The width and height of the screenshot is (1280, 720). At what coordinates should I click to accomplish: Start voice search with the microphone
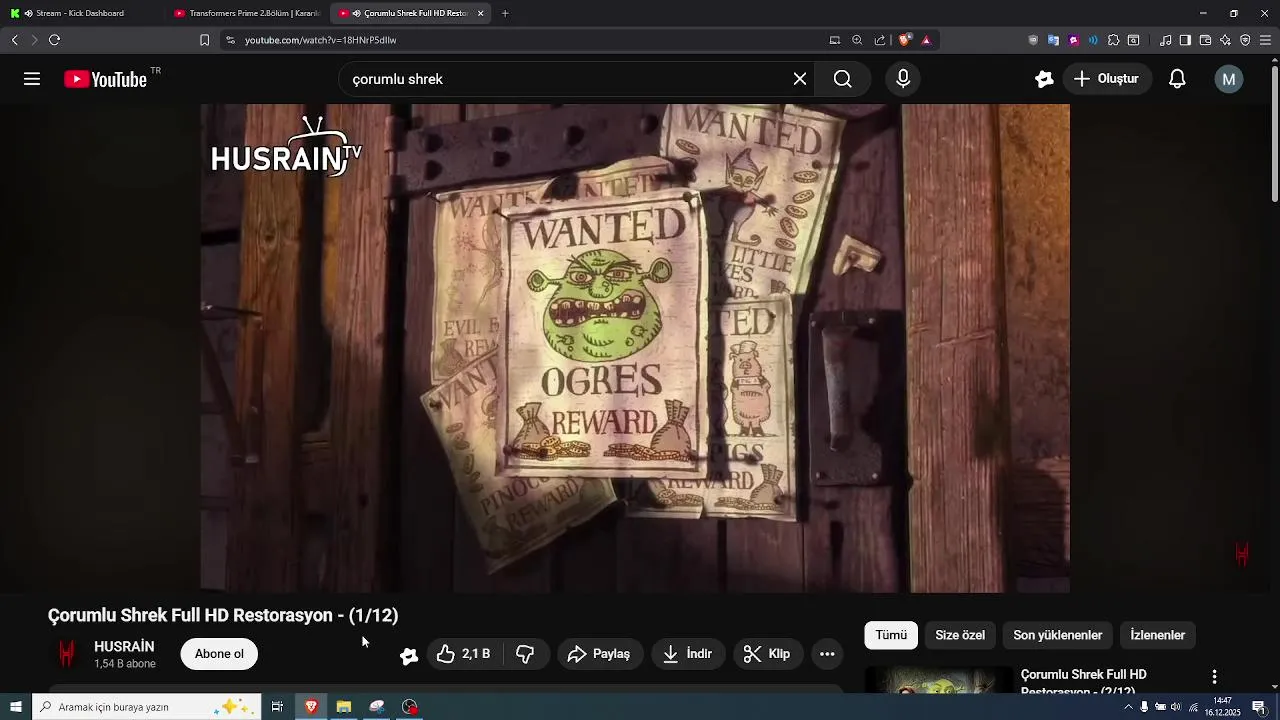coord(903,79)
